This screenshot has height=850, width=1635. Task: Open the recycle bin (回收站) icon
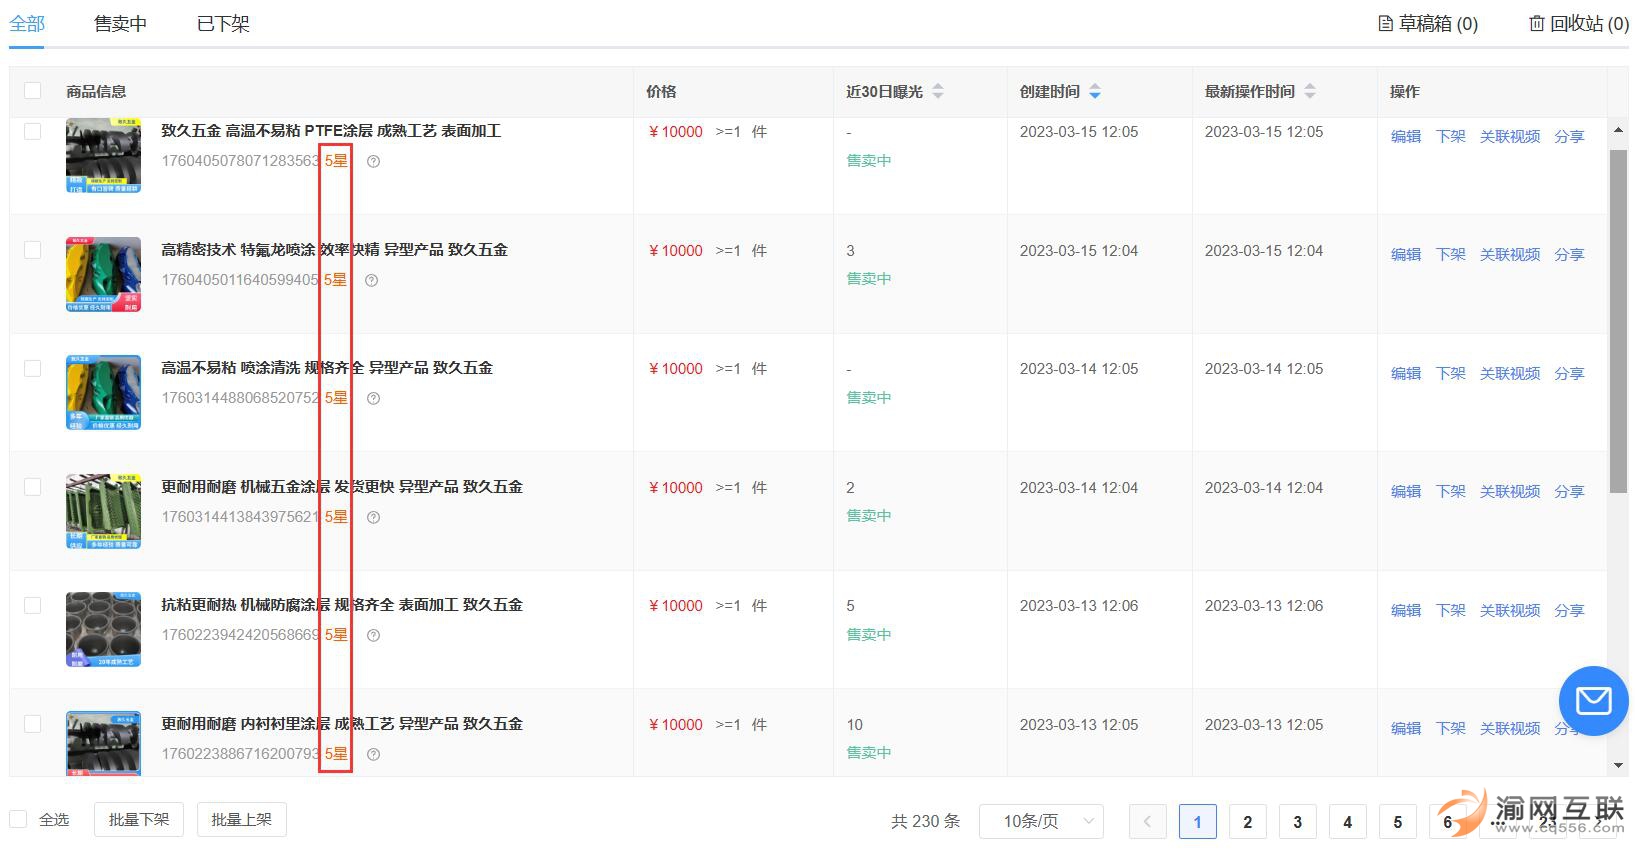(x=1536, y=23)
